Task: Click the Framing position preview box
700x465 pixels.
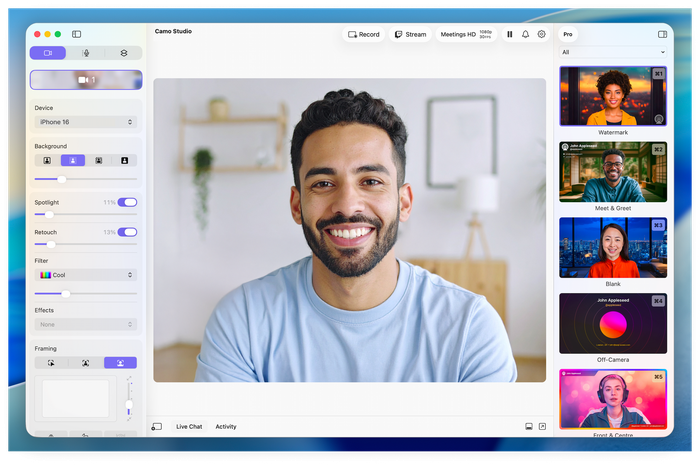Action: tap(75, 399)
